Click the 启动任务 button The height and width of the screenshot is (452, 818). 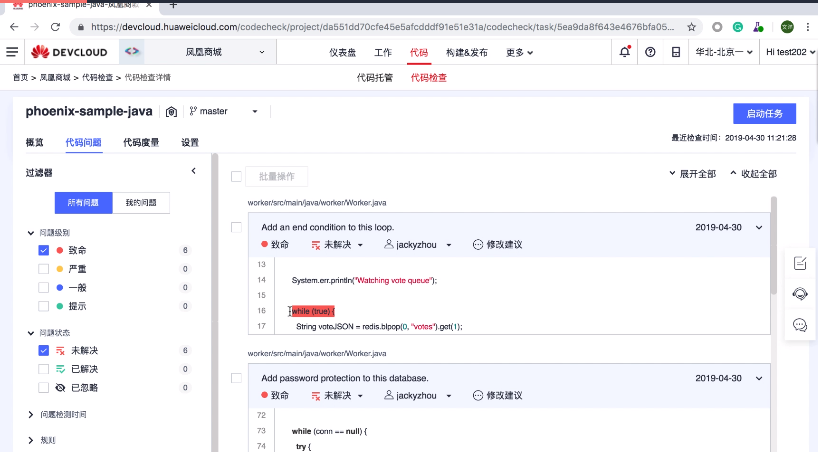(764, 114)
